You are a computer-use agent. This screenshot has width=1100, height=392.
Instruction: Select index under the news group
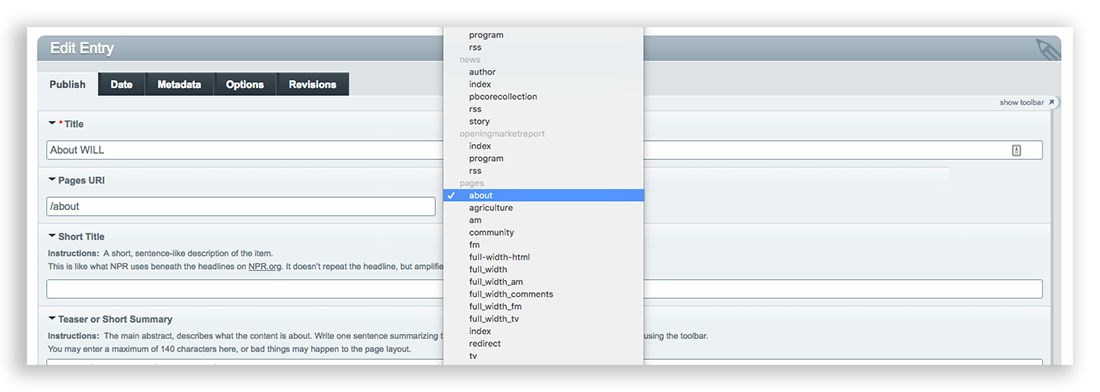pos(544,84)
